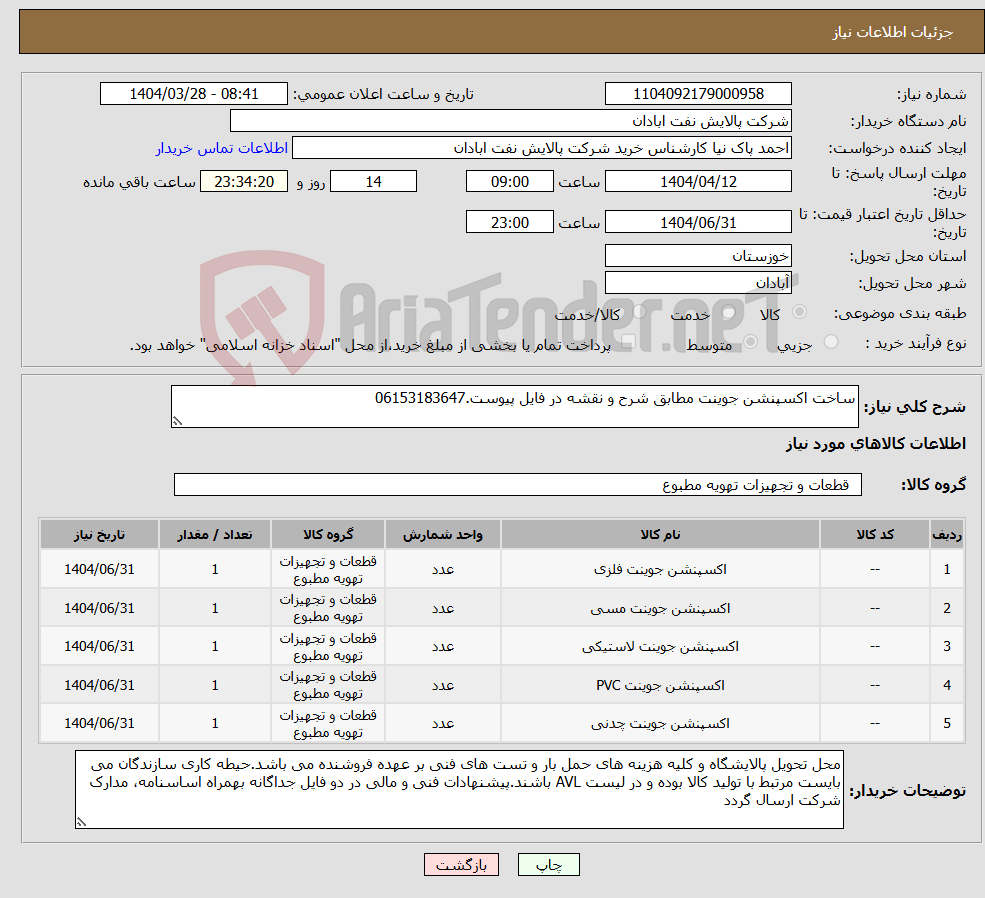985x898 pixels.
Task: Click the تاریخ نیاز column header
Action: (99, 534)
